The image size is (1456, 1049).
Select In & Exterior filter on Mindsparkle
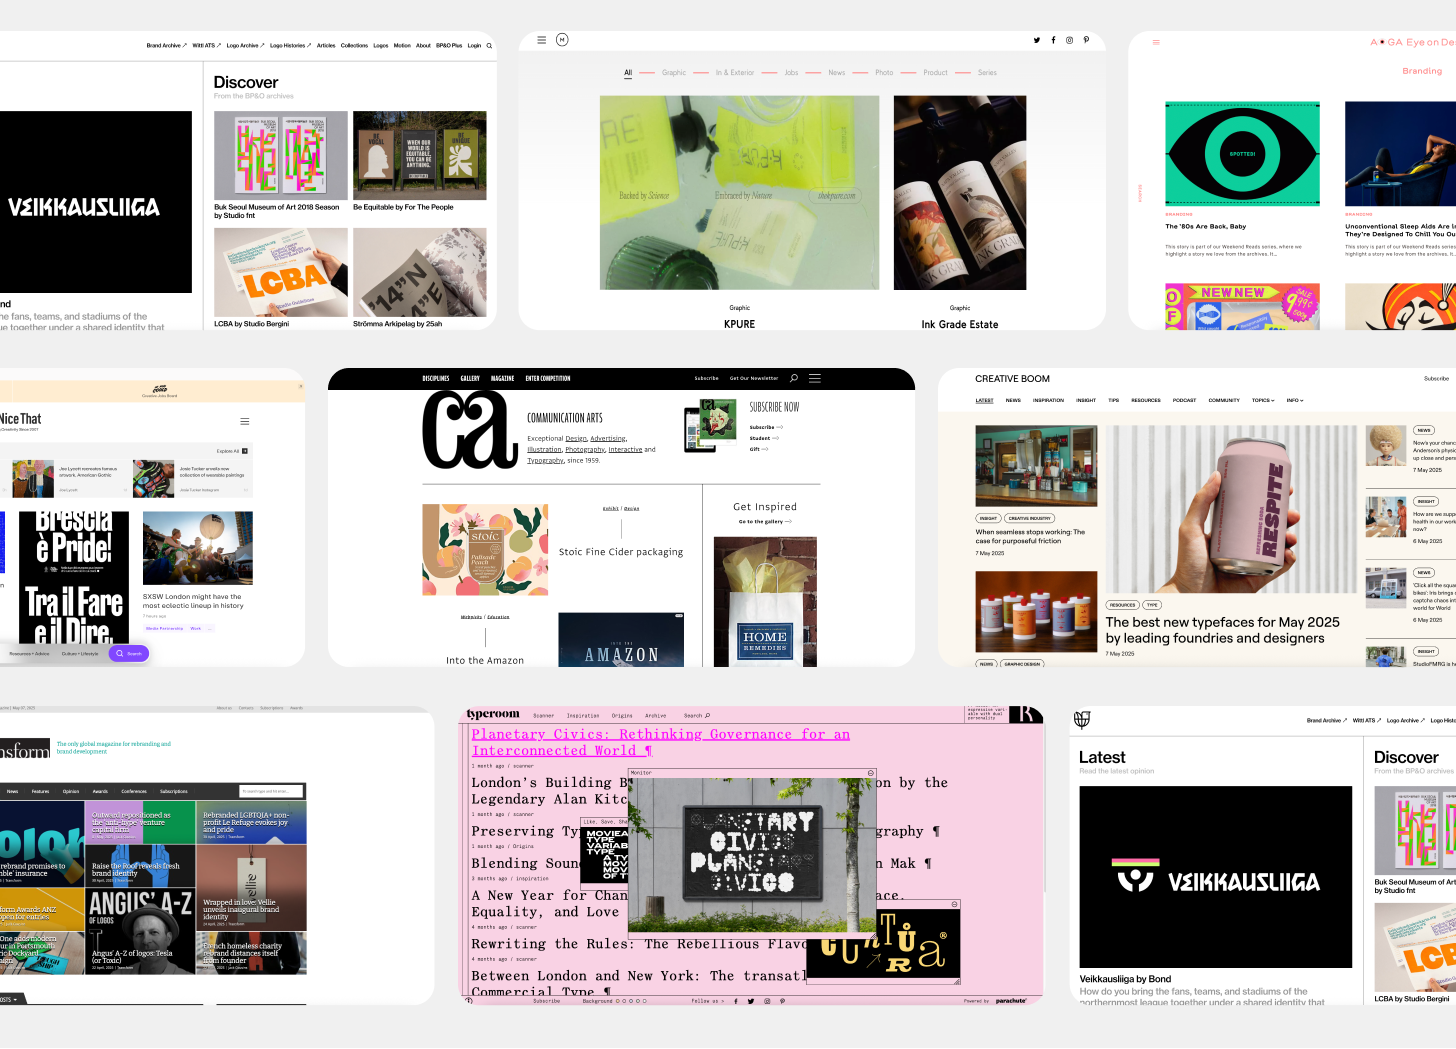pyautogui.click(x=735, y=73)
